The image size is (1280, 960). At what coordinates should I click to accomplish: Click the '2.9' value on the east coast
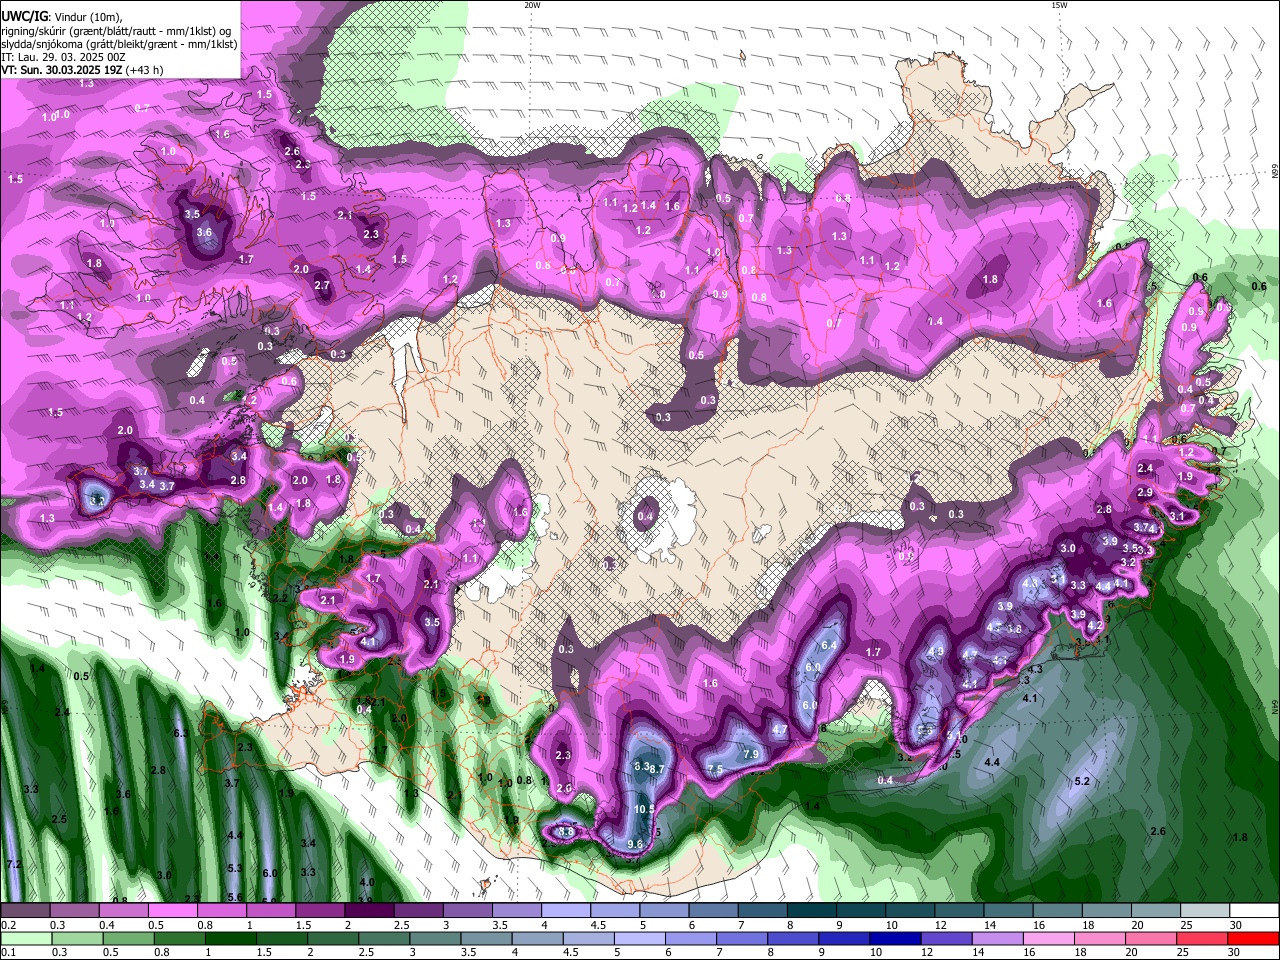pos(1145,493)
